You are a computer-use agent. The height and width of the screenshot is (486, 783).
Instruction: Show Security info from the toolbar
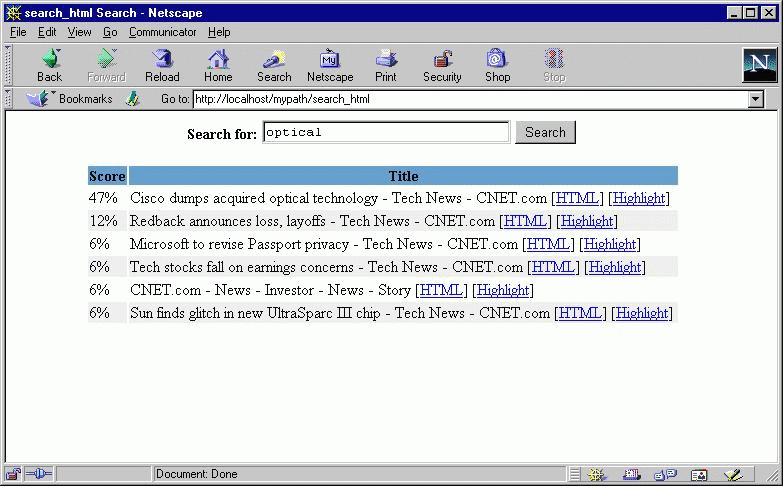pos(442,65)
